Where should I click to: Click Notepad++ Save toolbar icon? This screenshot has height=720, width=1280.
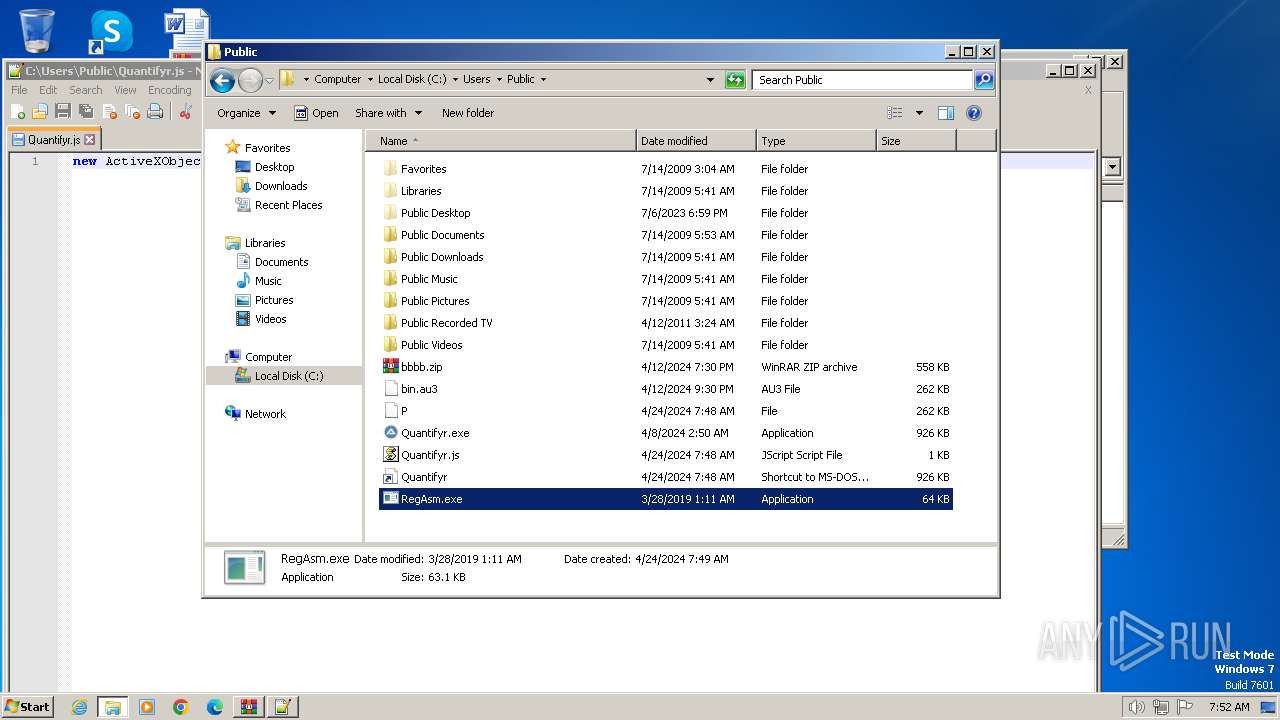pyautogui.click(x=63, y=112)
